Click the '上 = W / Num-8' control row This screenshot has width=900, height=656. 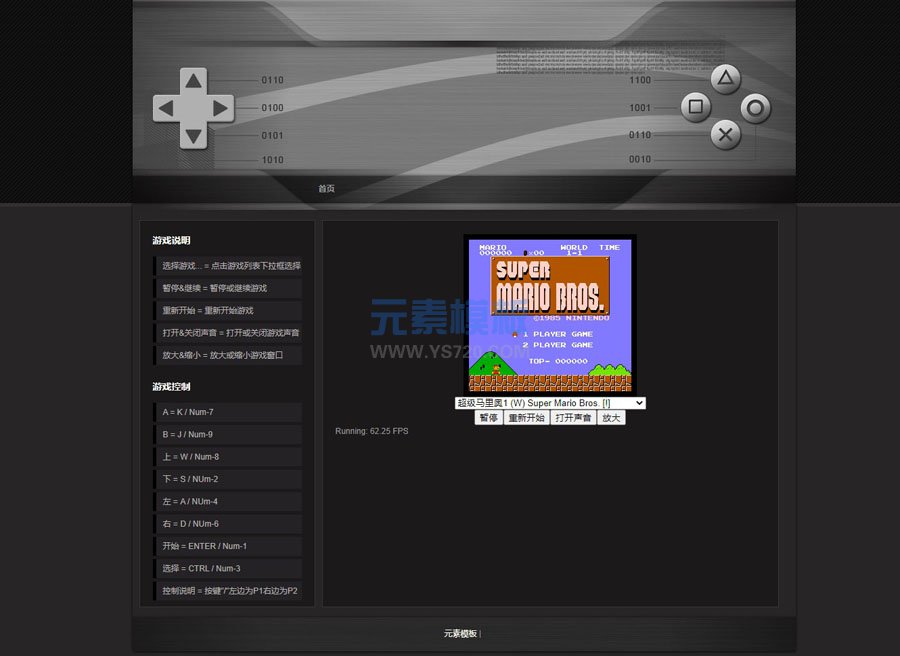[x=228, y=457]
